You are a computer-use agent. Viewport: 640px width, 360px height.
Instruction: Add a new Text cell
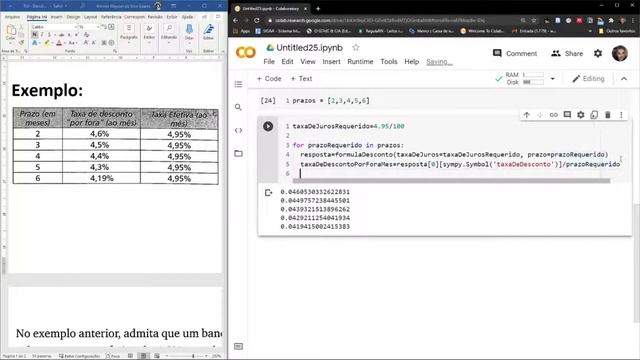coord(301,79)
